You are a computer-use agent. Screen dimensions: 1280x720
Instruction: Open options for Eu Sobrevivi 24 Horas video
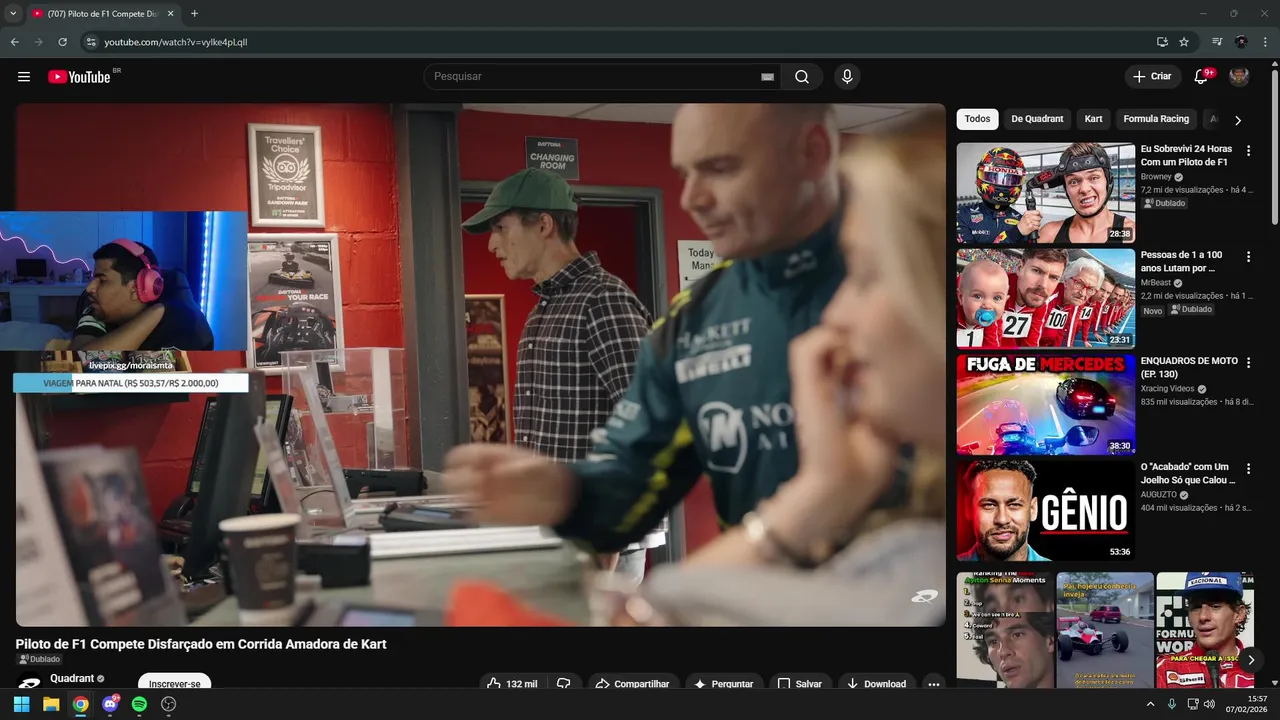pos(1248,151)
